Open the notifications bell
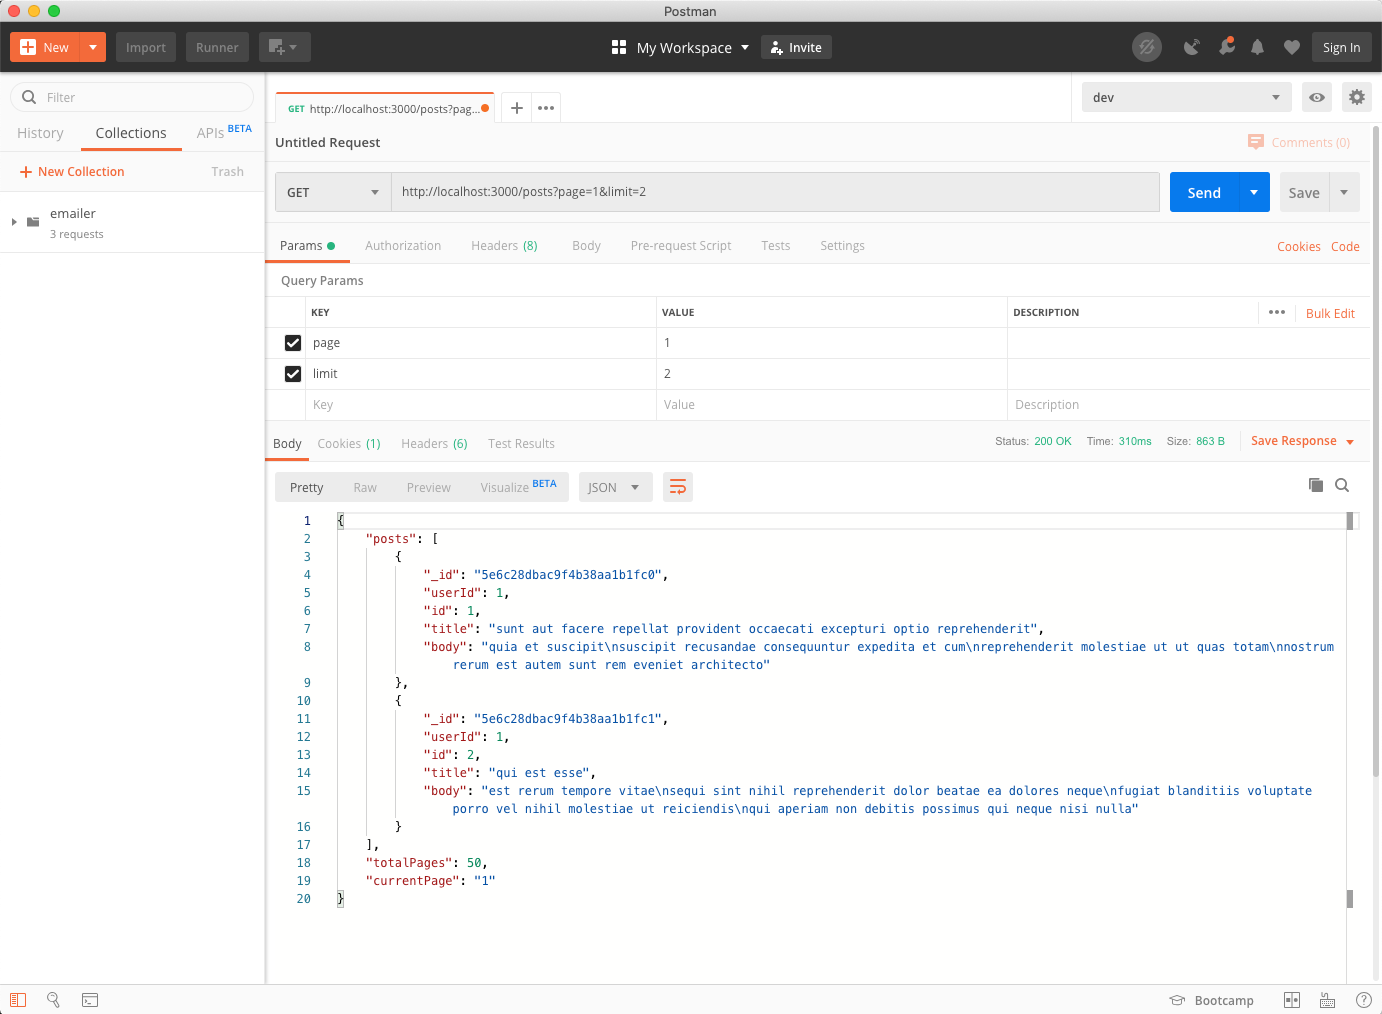 click(1258, 47)
